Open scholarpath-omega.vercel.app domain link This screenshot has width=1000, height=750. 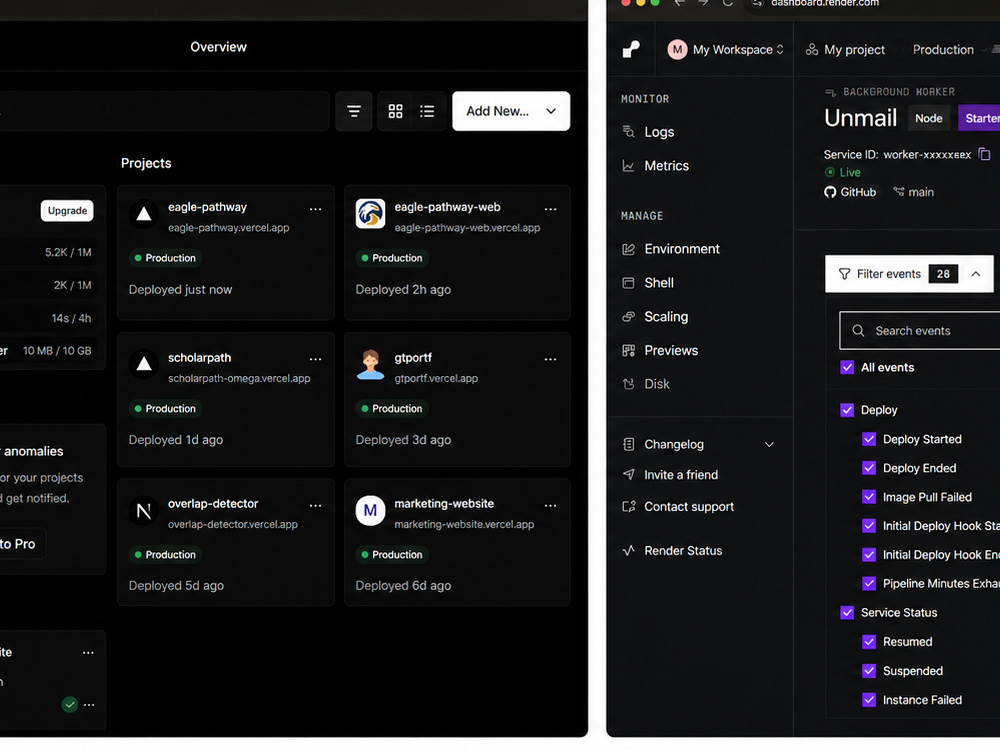point(239,378)
